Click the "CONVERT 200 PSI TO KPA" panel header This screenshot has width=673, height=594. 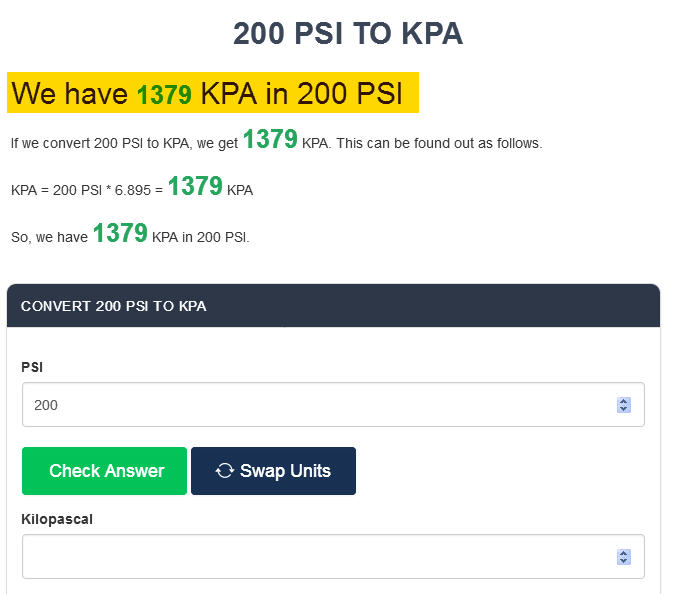coord(114,306)
